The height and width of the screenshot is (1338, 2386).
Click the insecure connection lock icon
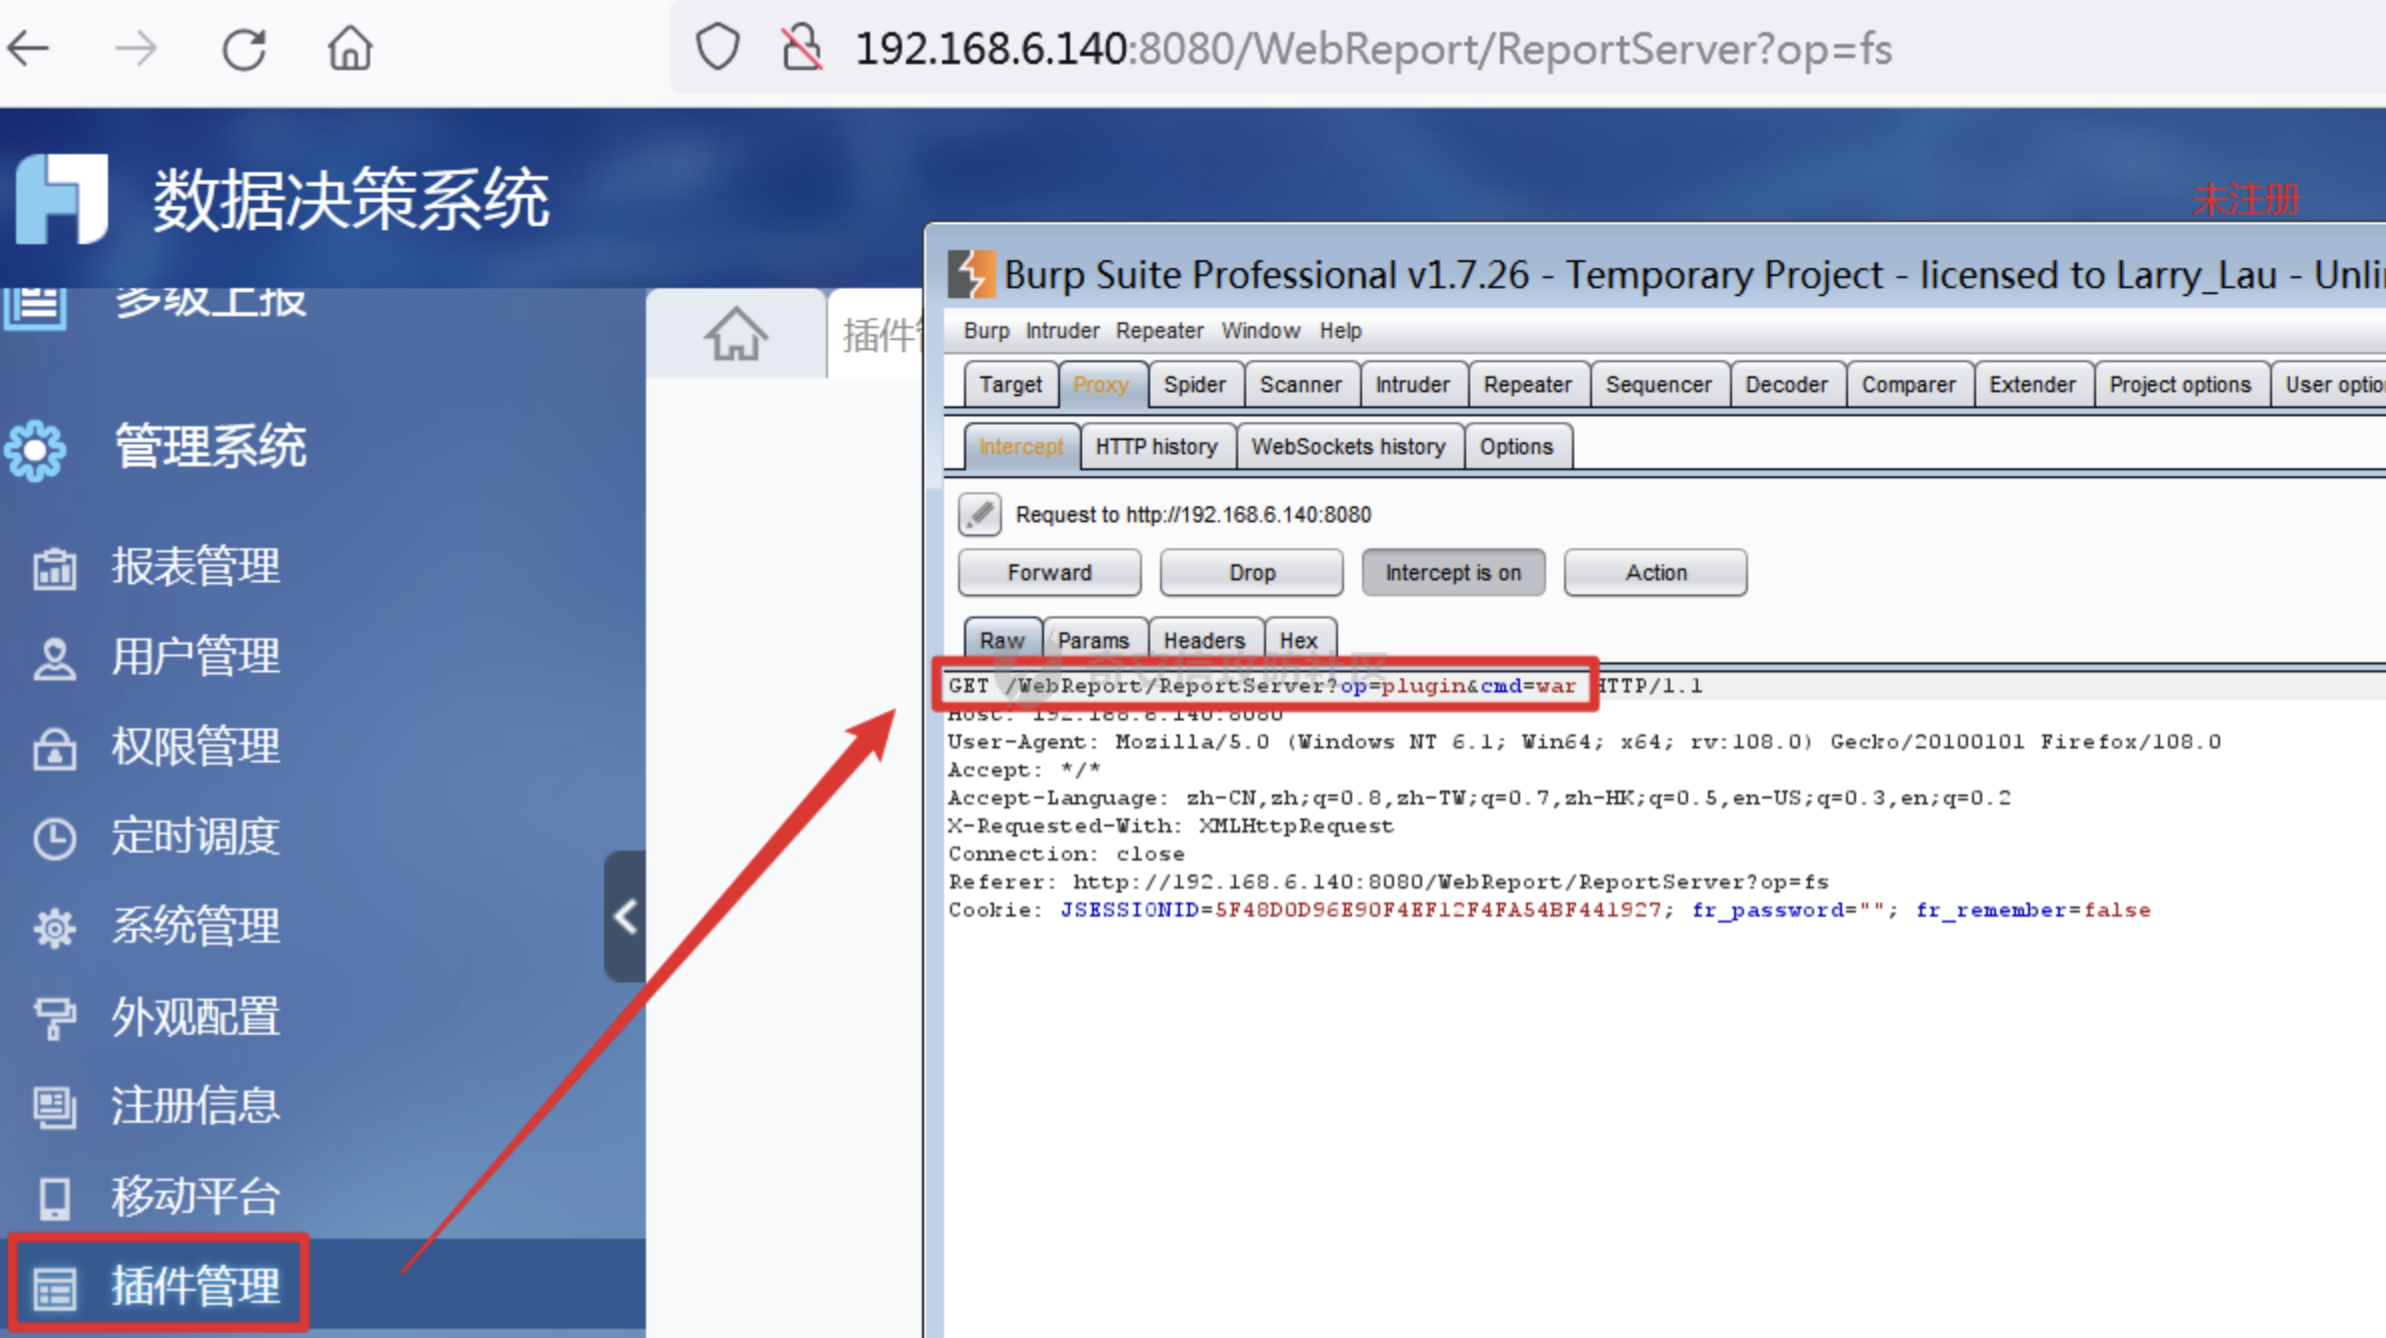[x=802, y=48]
